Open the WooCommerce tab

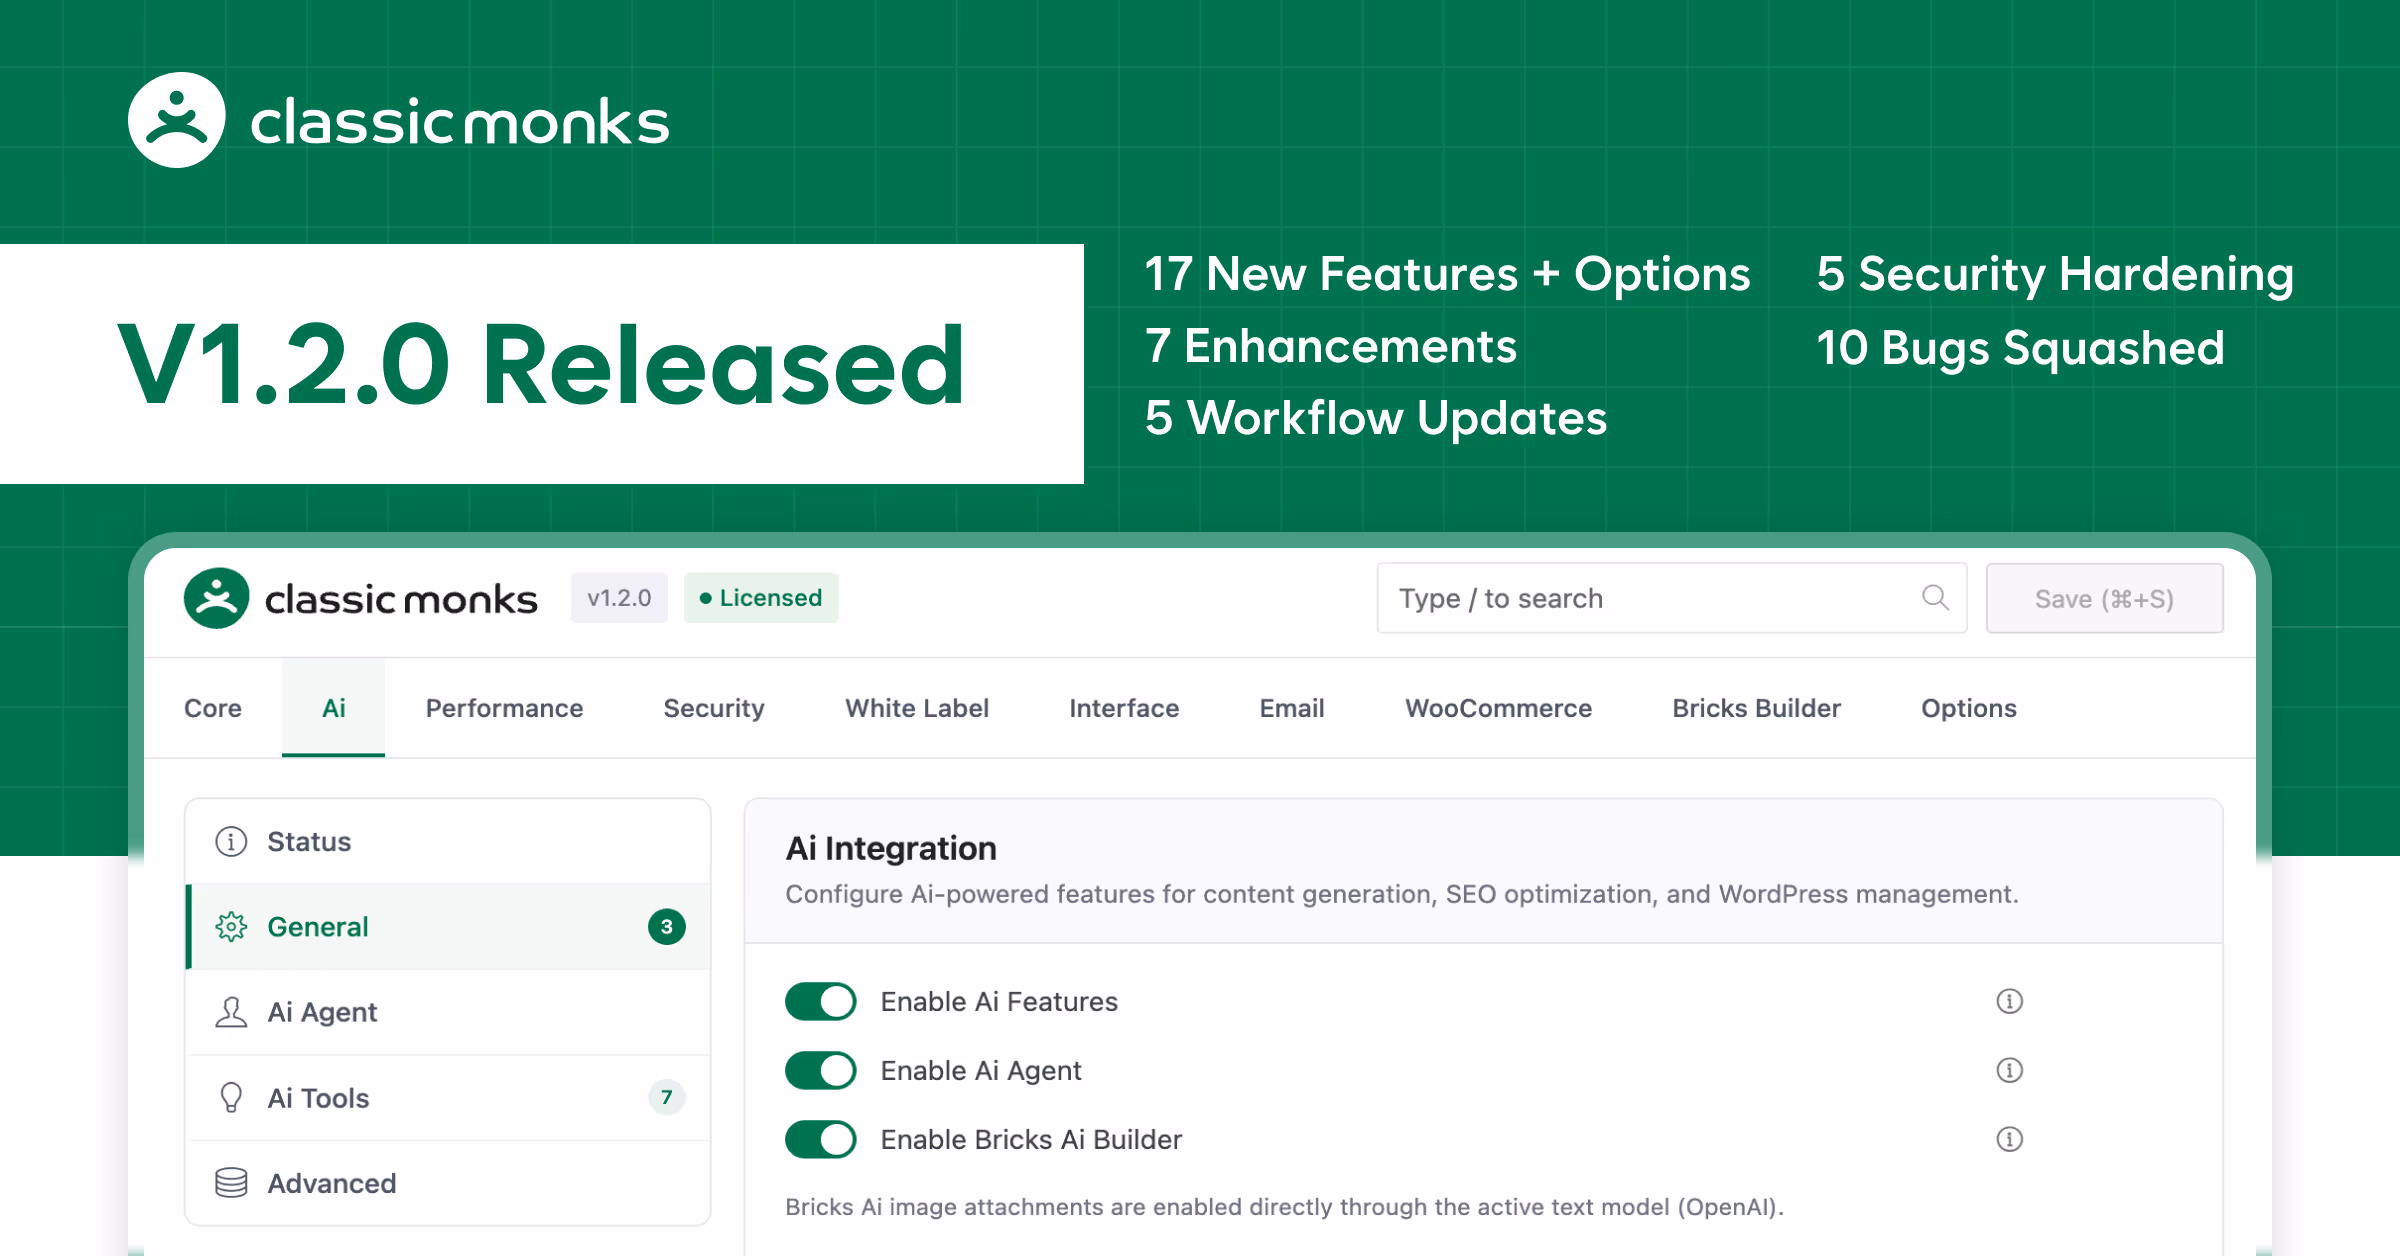(x=1498, y=708)
